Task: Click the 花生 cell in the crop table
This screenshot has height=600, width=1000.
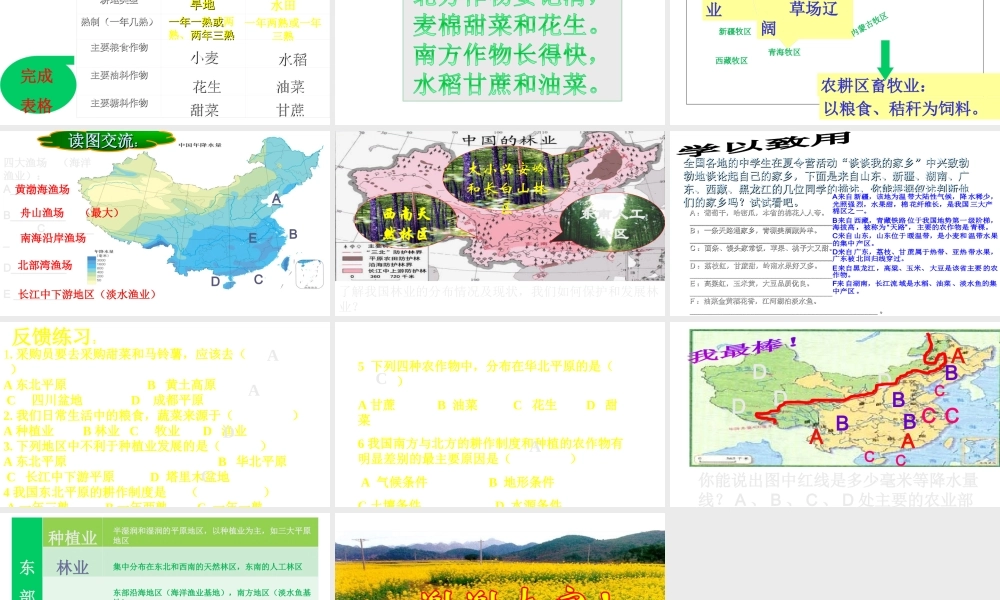Action: 207,87
